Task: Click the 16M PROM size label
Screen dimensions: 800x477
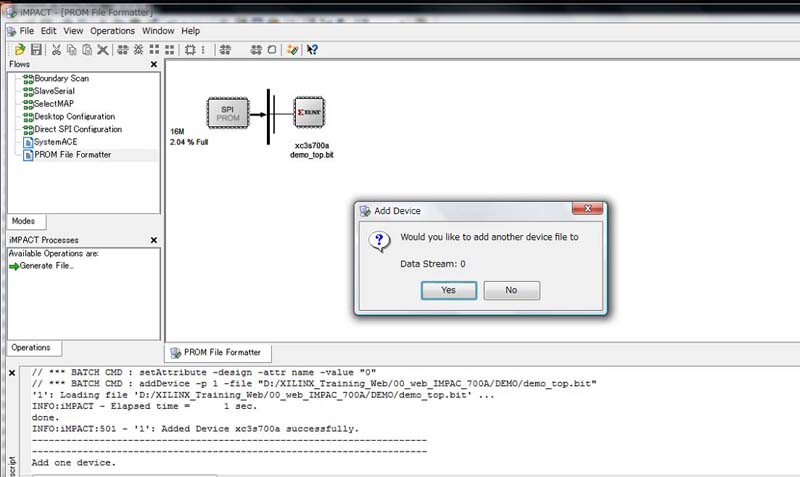Action: click(x=177, y=132)
